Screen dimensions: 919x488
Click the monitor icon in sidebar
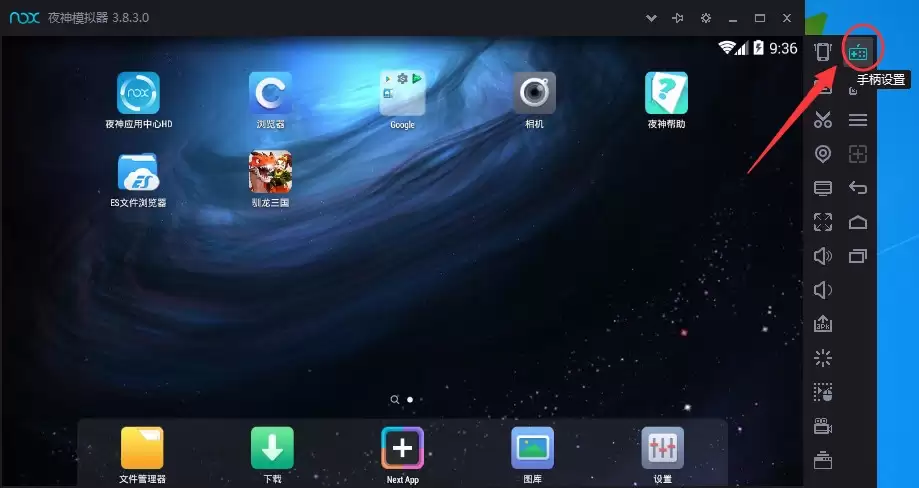point(823,188)
